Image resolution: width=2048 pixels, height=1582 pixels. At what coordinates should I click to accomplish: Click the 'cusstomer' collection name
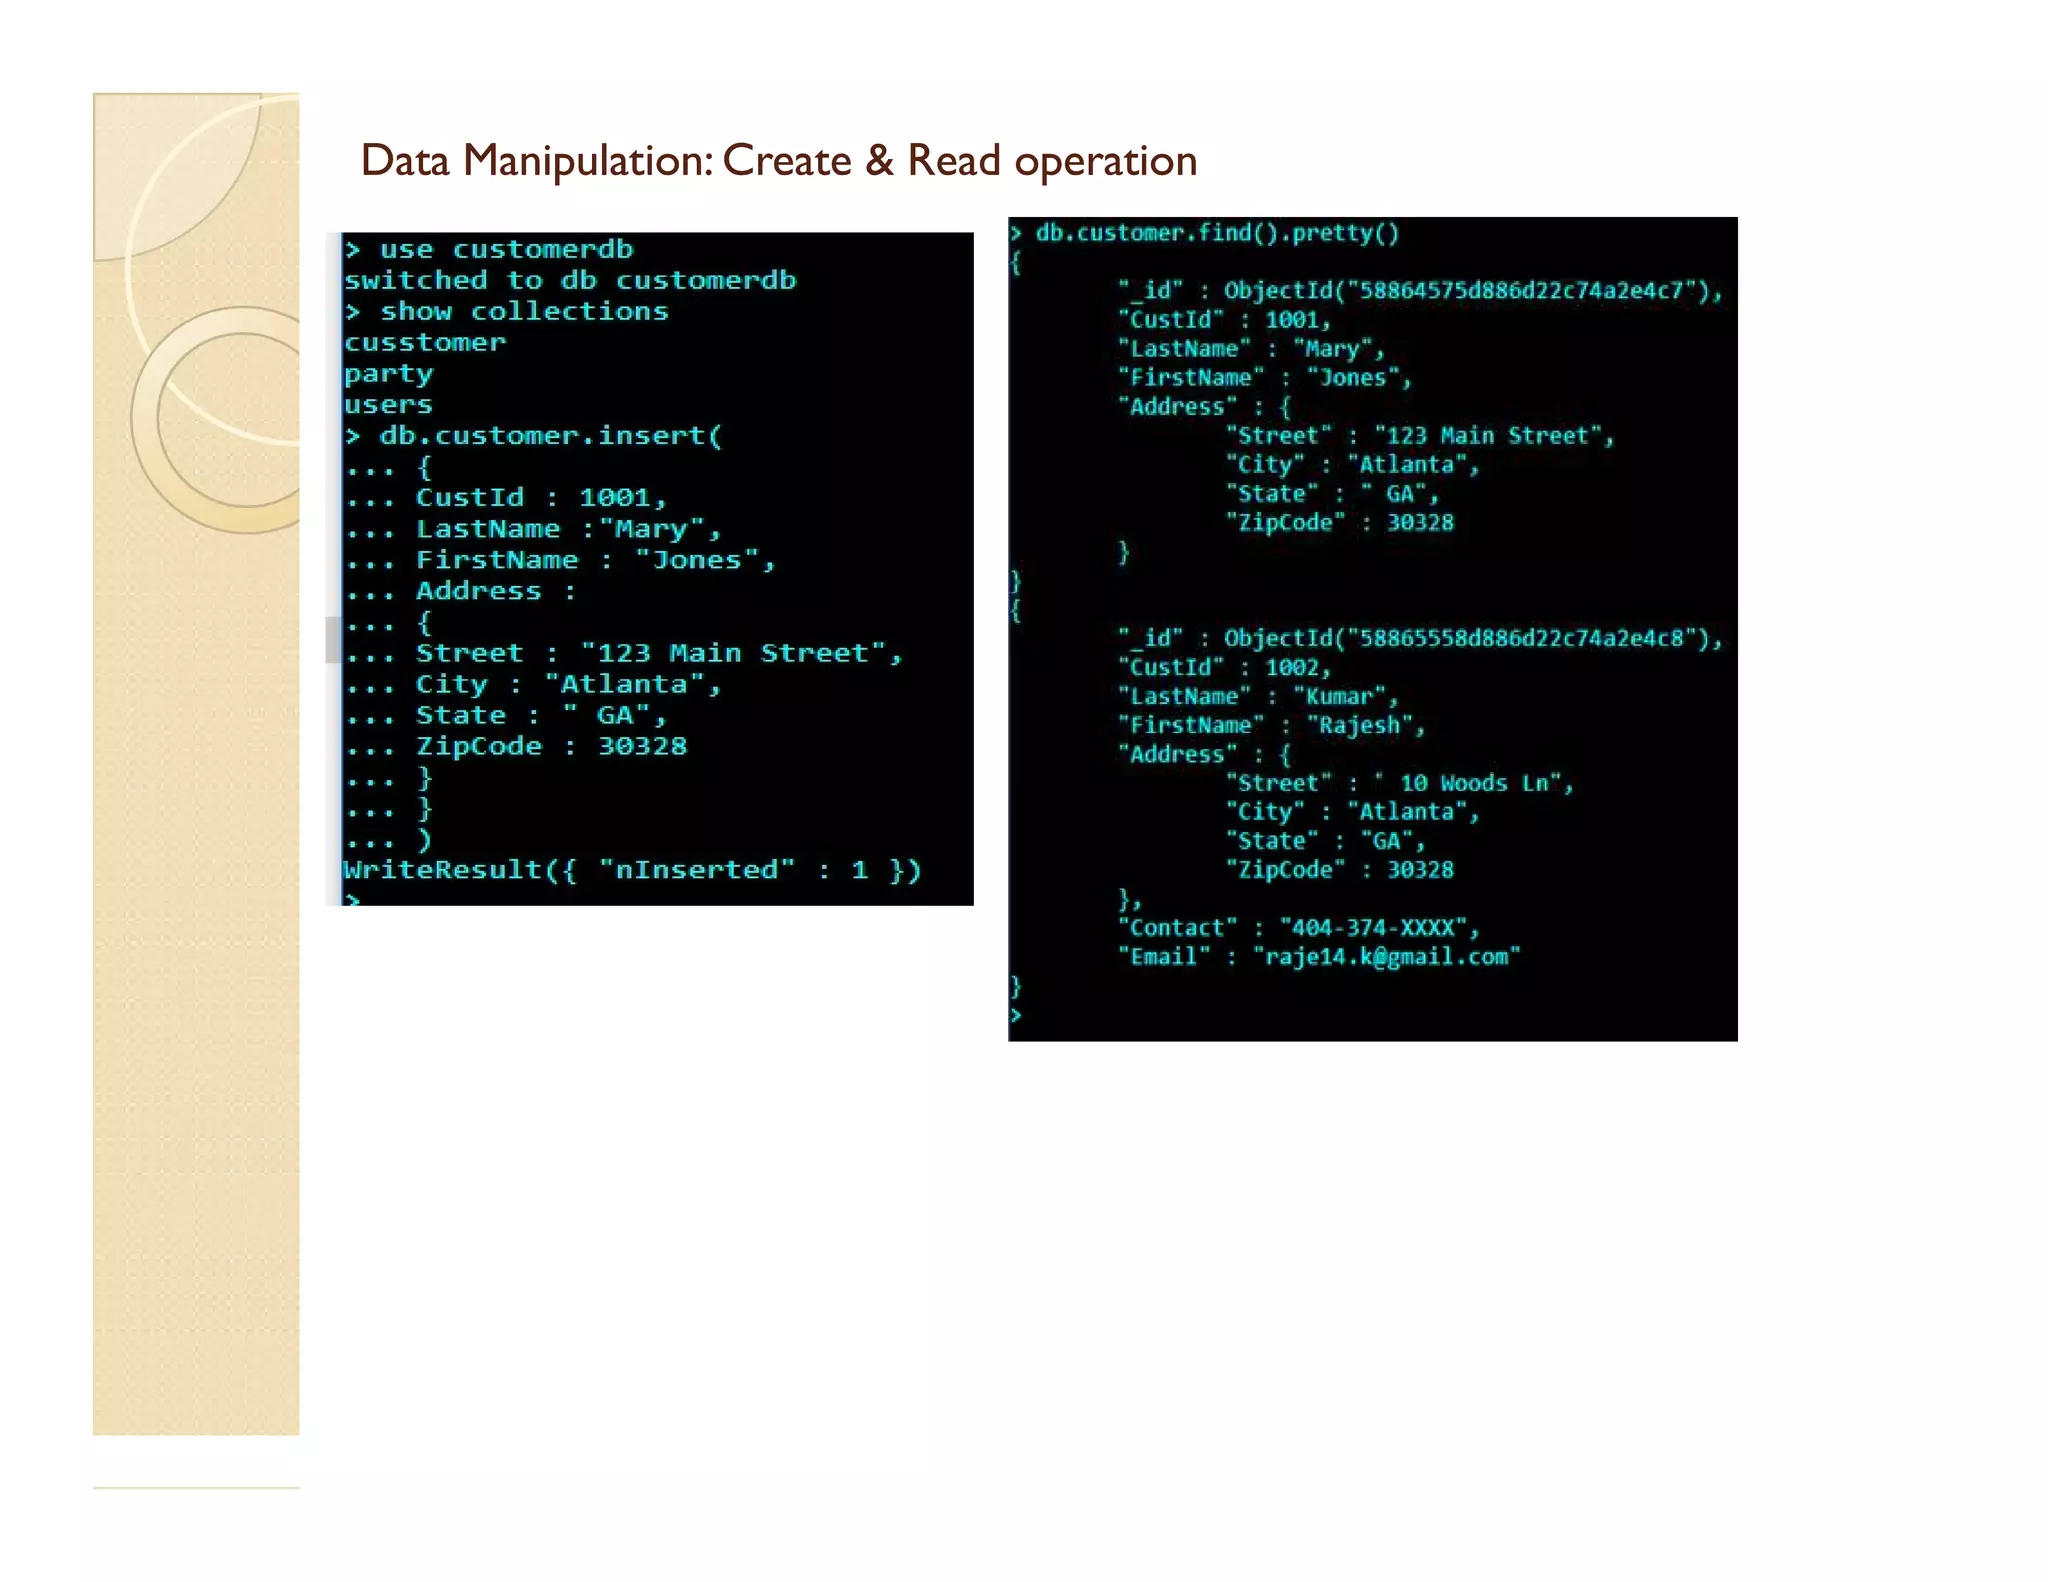425,342
